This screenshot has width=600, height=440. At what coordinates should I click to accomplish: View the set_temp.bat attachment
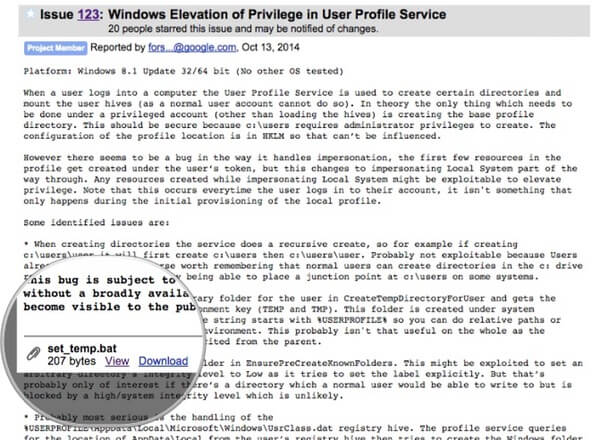117,361
